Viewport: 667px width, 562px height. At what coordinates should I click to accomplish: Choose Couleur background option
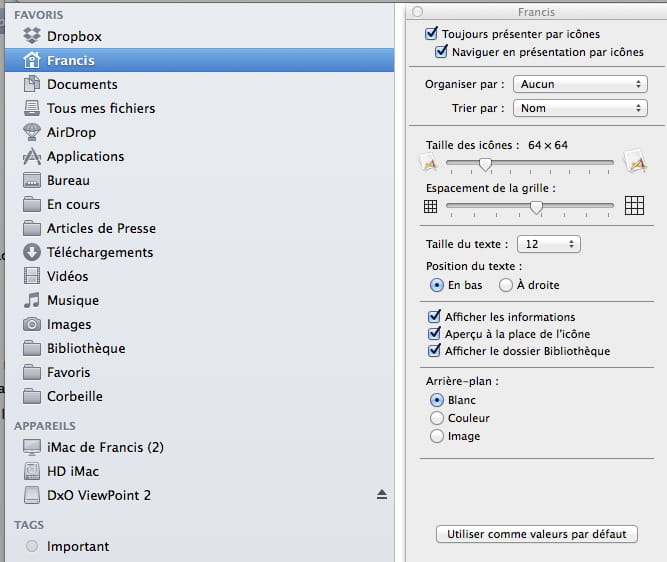point(437,418)
